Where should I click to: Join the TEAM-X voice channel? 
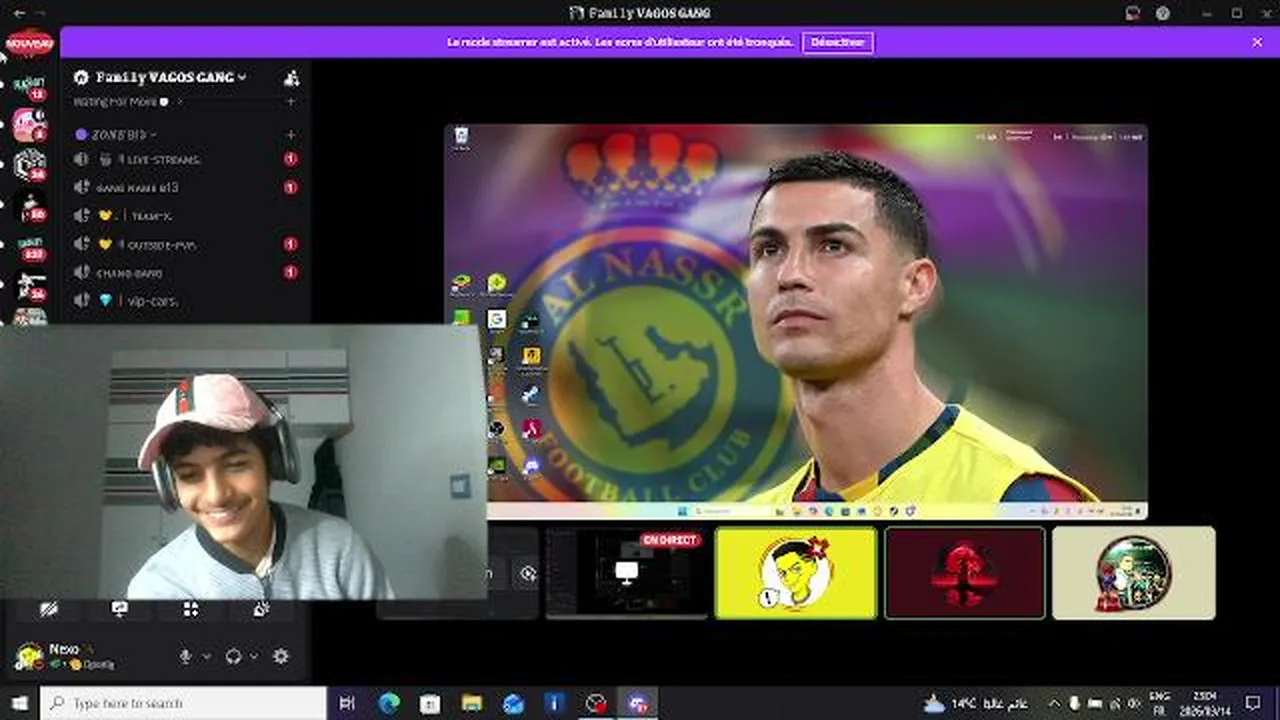[x=185, y=216]
